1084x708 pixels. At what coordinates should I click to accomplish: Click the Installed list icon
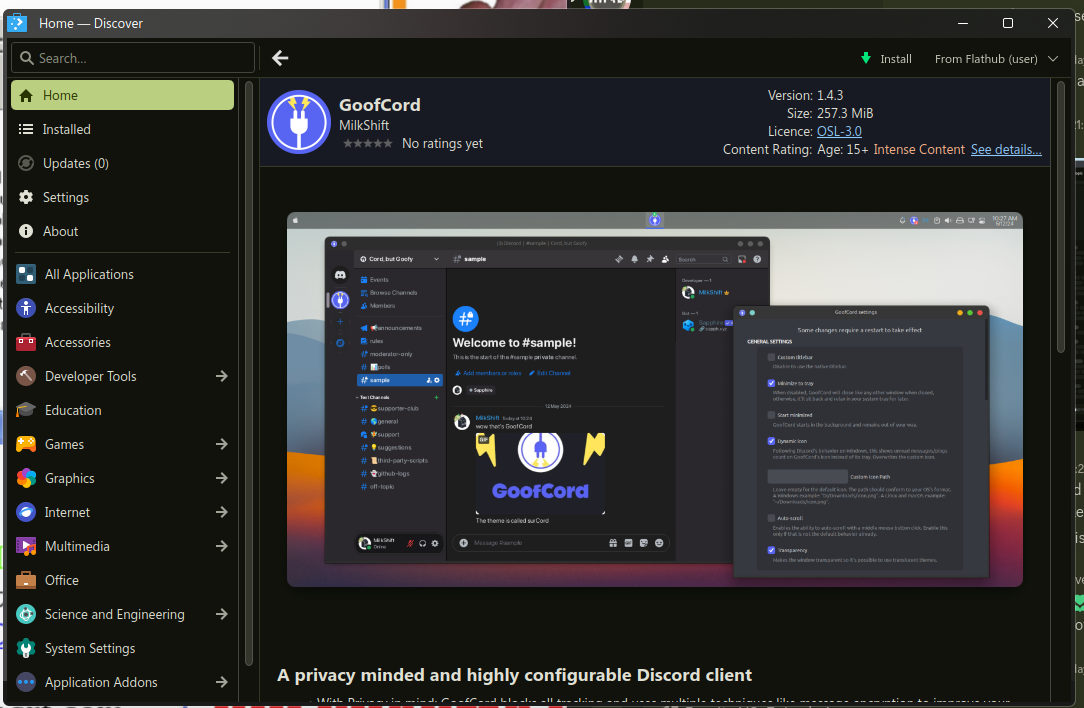[x=26, y=129]
